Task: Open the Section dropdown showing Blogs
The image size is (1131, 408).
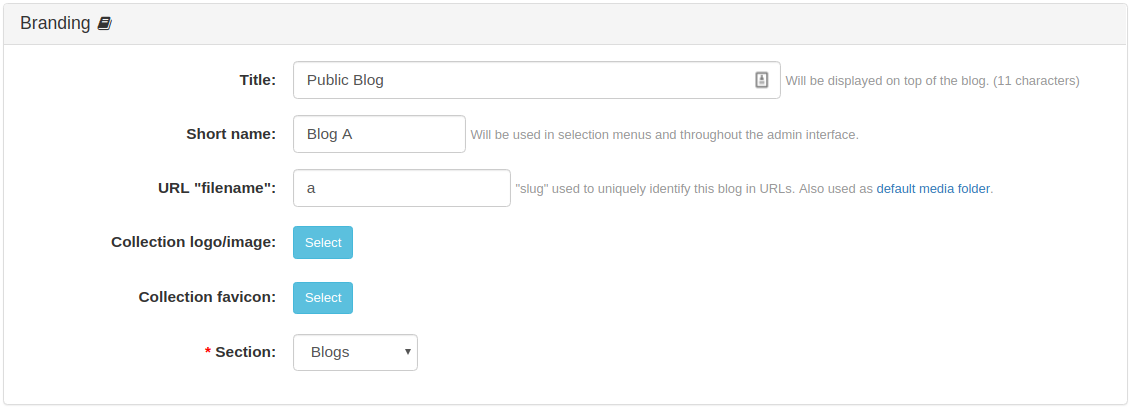Action: point(356,352)
